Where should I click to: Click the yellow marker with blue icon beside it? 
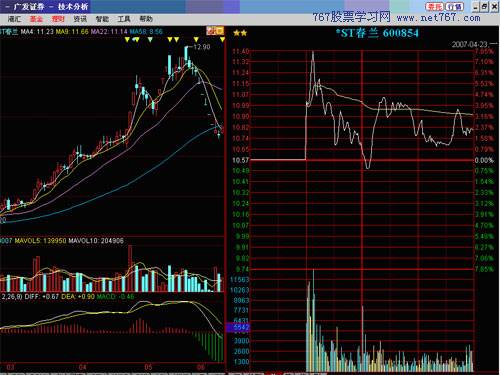[136, 40]
